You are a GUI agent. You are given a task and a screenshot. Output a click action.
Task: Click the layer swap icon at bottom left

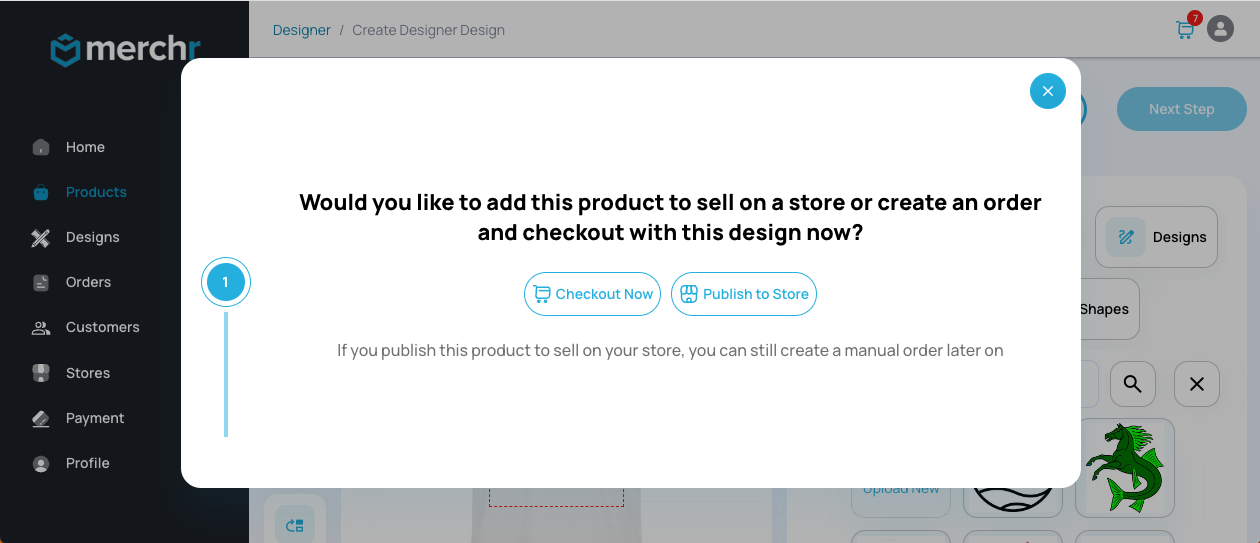click(x=295, y=525)
